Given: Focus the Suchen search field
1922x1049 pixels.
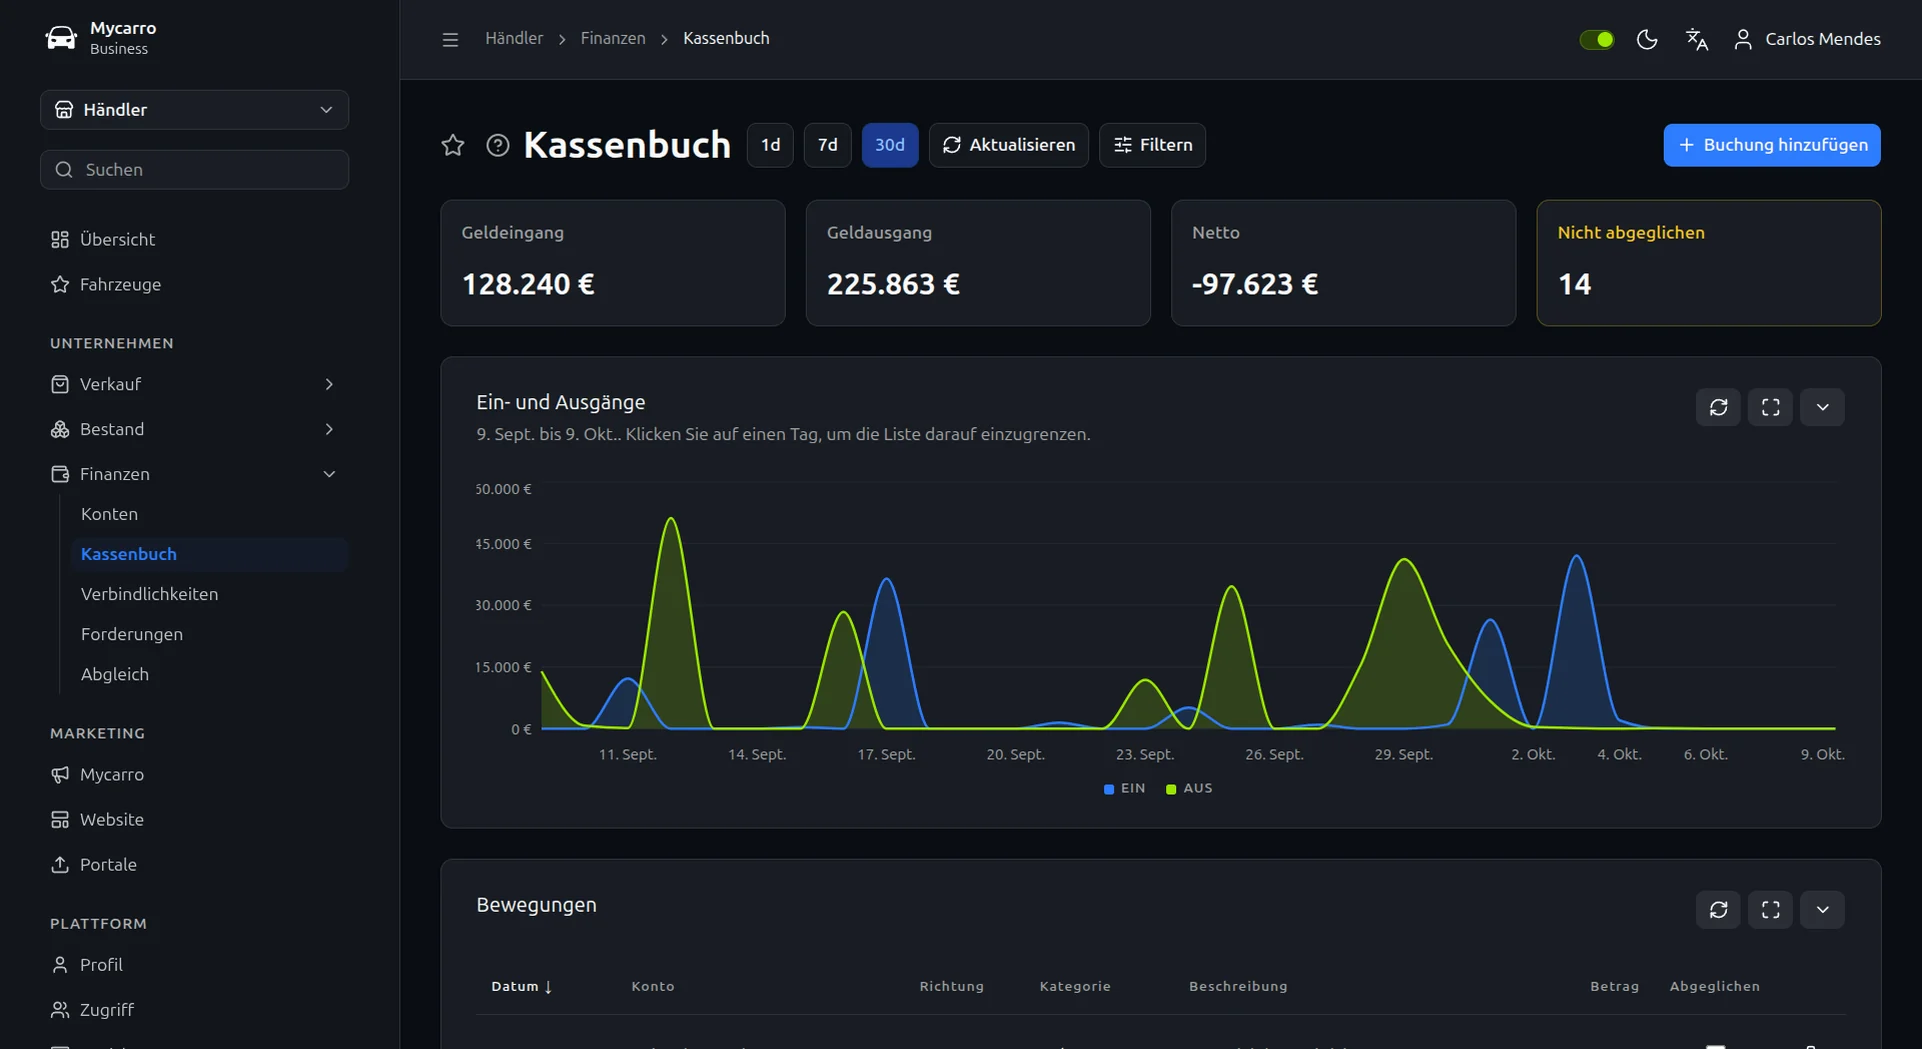Looking at the screenshot, I should (x=194, y=170).
